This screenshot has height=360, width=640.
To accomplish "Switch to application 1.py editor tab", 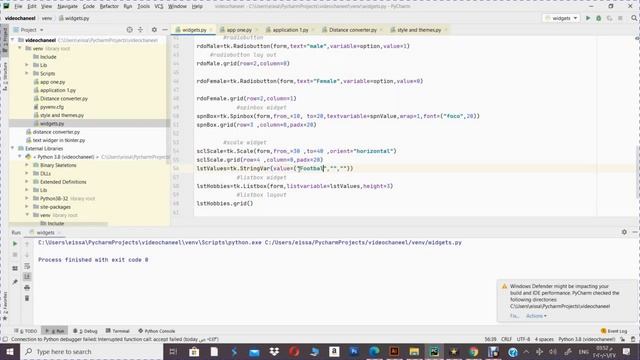I will pos(290,30).
